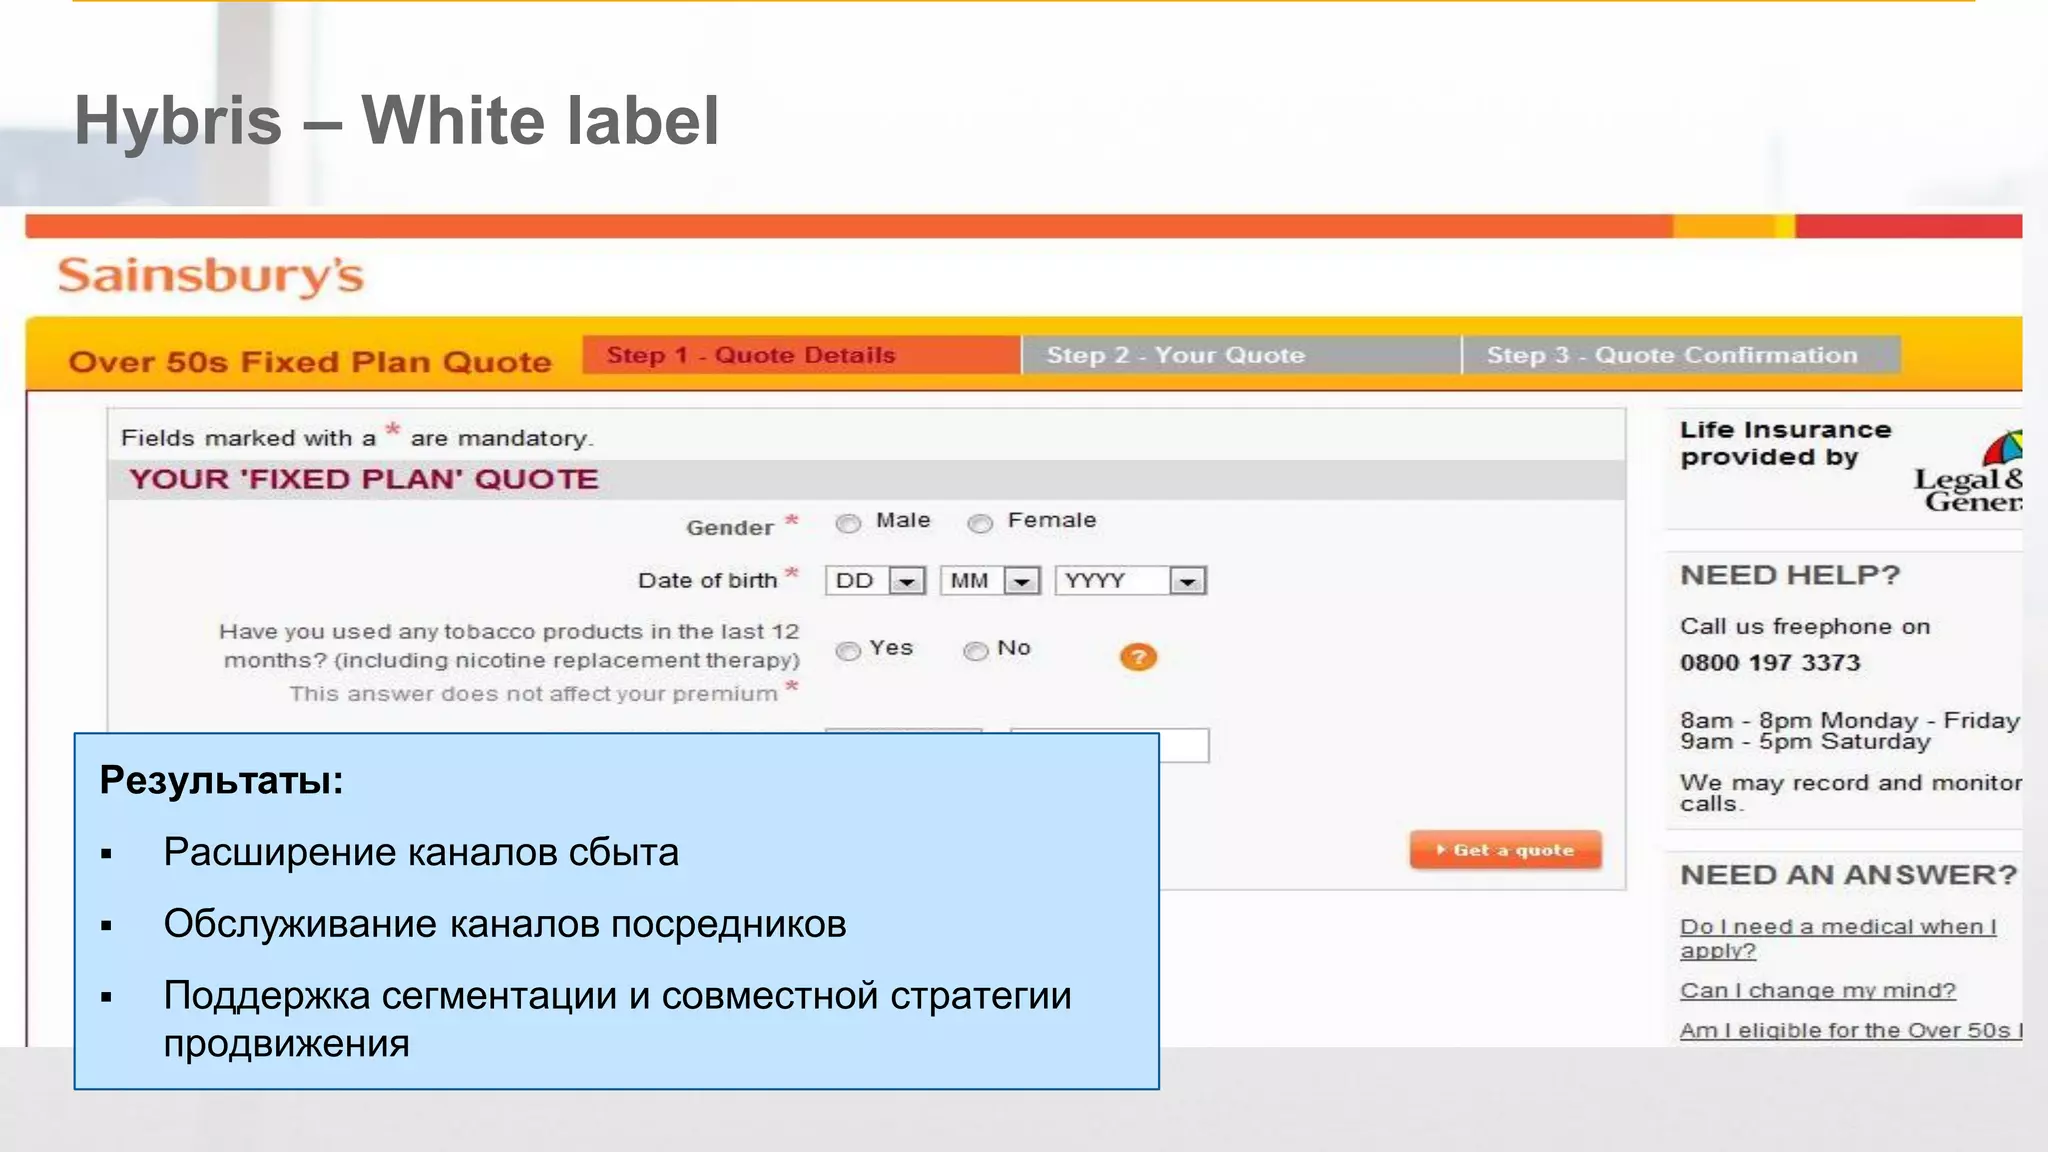The height and width of the screenshot is (1152, 2048).
Task: Switch to Step 2 - Your Quote tab
Action: pyautogui.click(x=1241, y=355)
